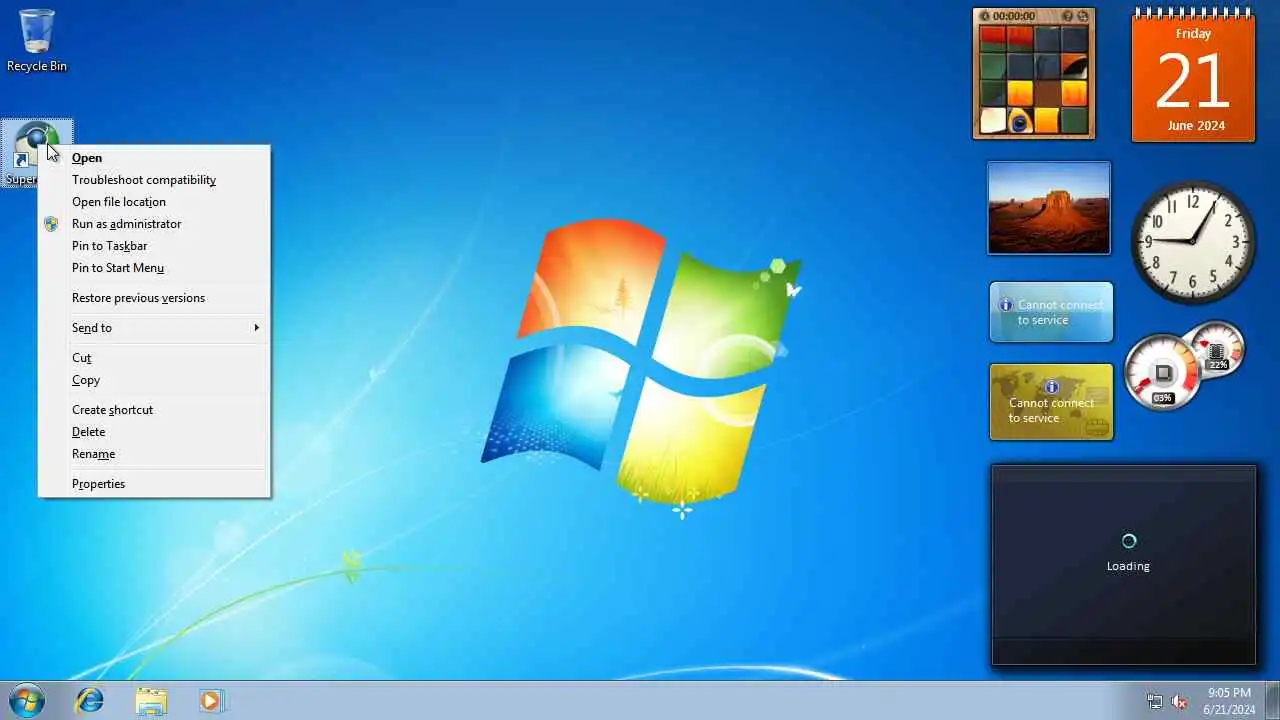Click the Loading feed headlines gadget
1280x720 pixels.
(1123, 565)
